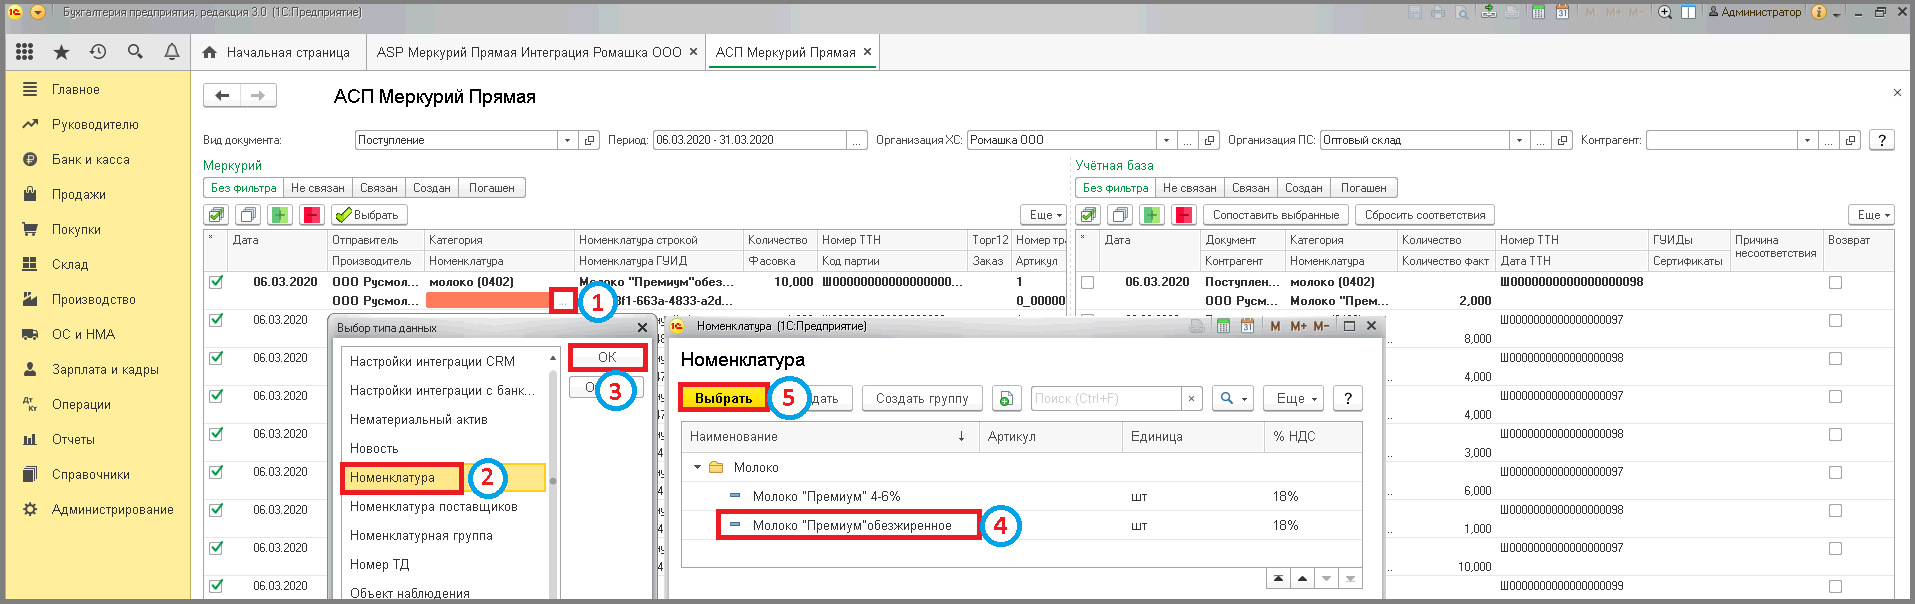Open Организация ПС dropdown arrow

point(1520,140)
